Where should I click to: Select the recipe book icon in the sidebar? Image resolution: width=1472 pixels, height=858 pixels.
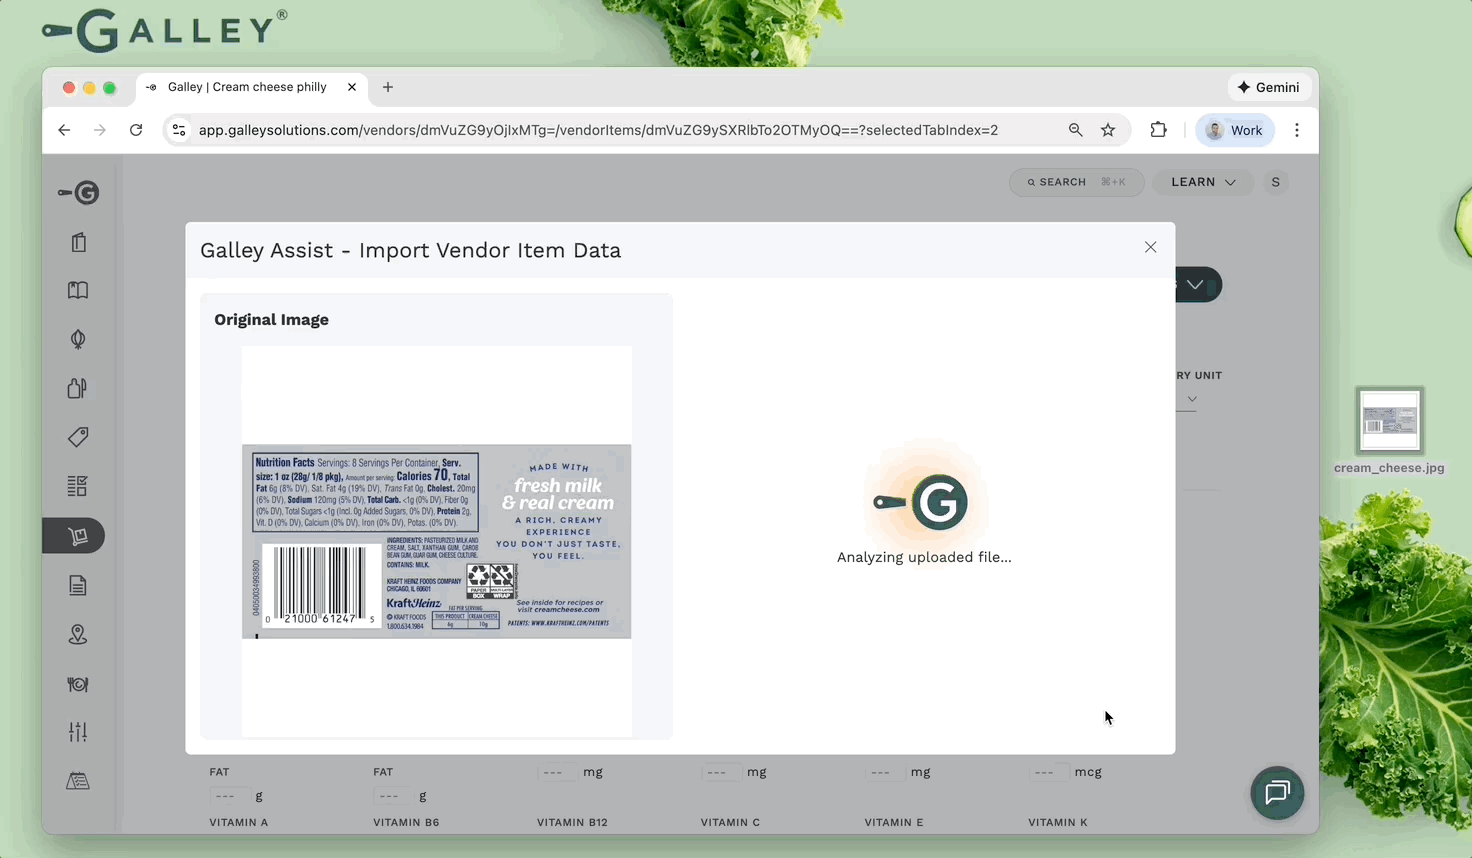(77, 290)
